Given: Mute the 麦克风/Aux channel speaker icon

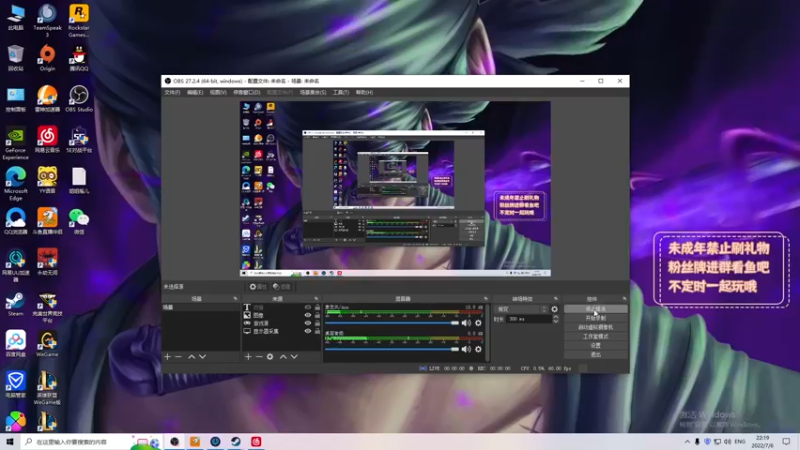Looking at the screenshot, I should (466, 323).
